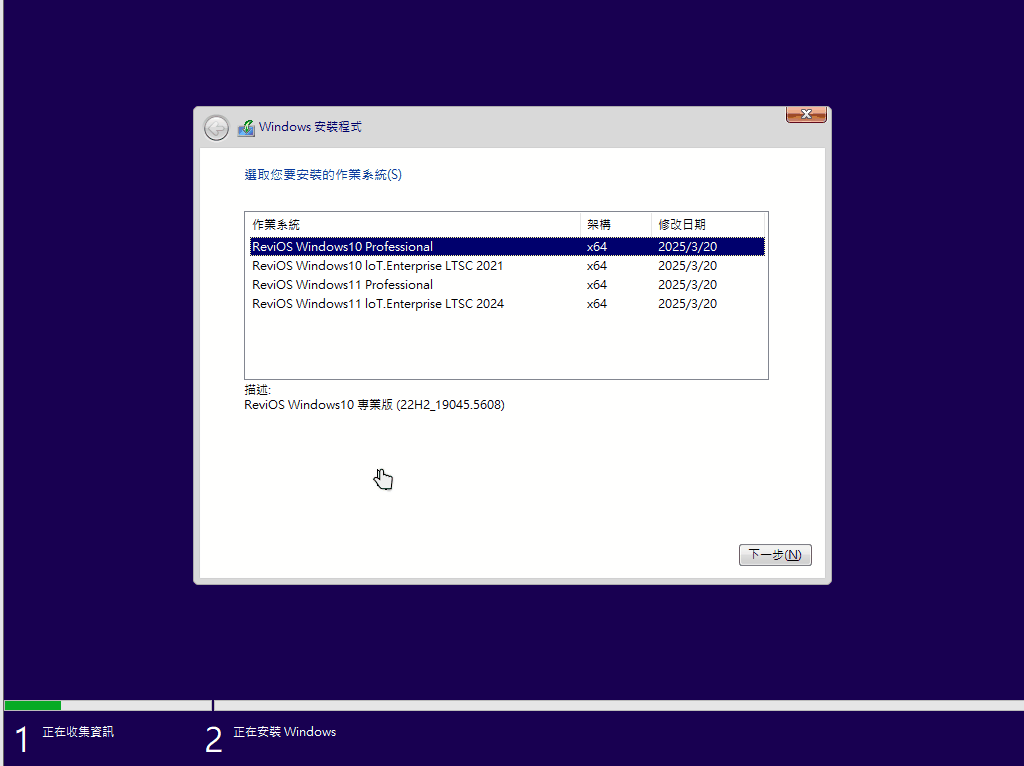Click the Windows Setup icon in title bar

tap(246, 127)
